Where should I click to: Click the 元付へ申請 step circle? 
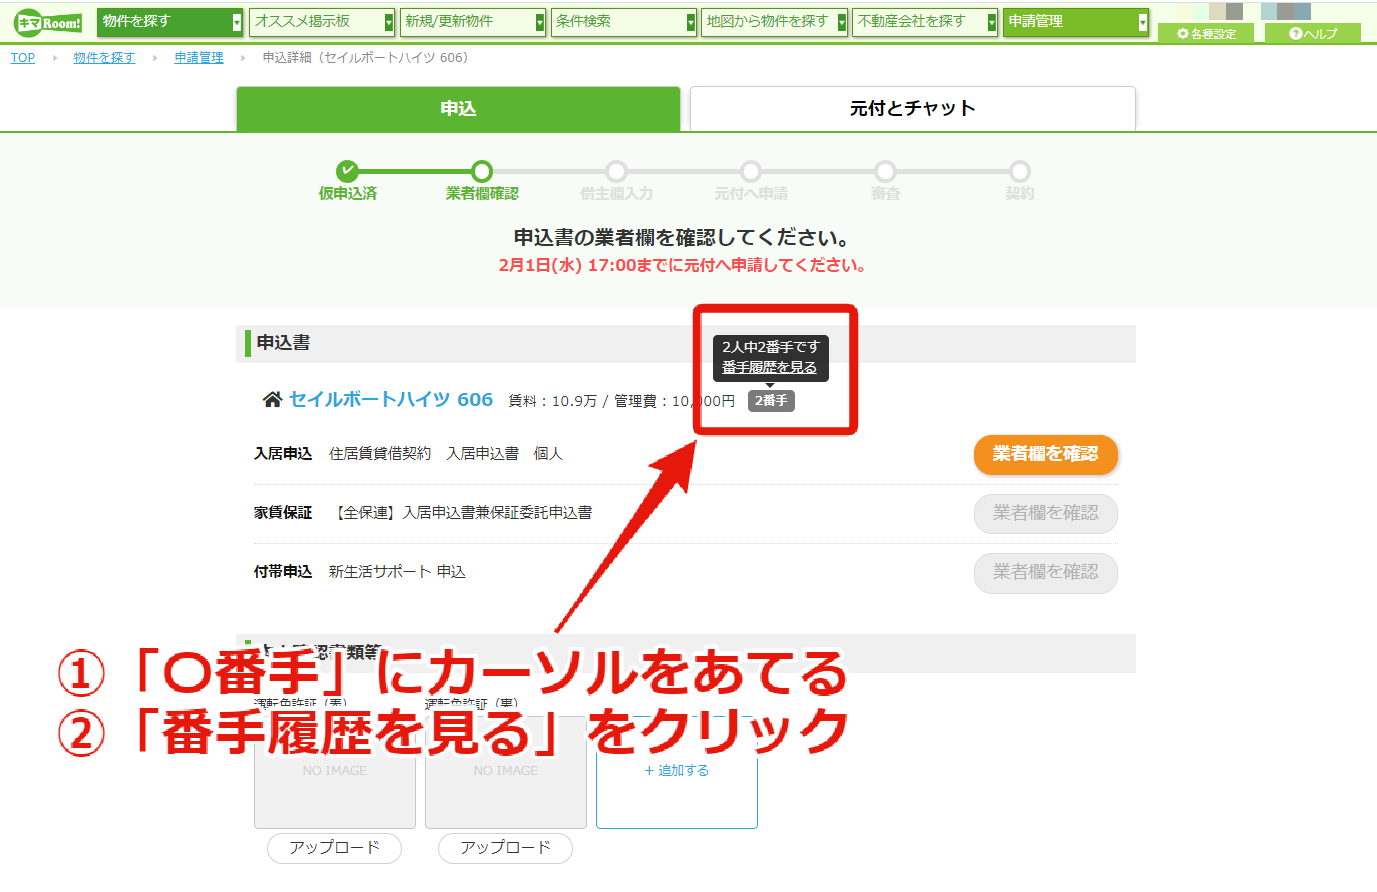(751, 171)
